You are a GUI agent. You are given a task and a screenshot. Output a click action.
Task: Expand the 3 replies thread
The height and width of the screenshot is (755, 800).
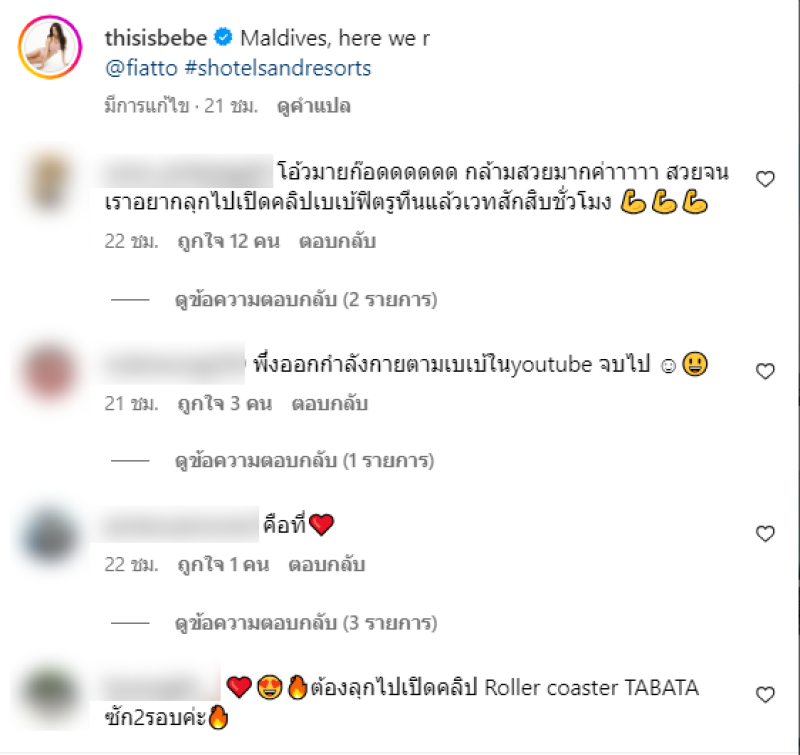[x=306, y=623]
